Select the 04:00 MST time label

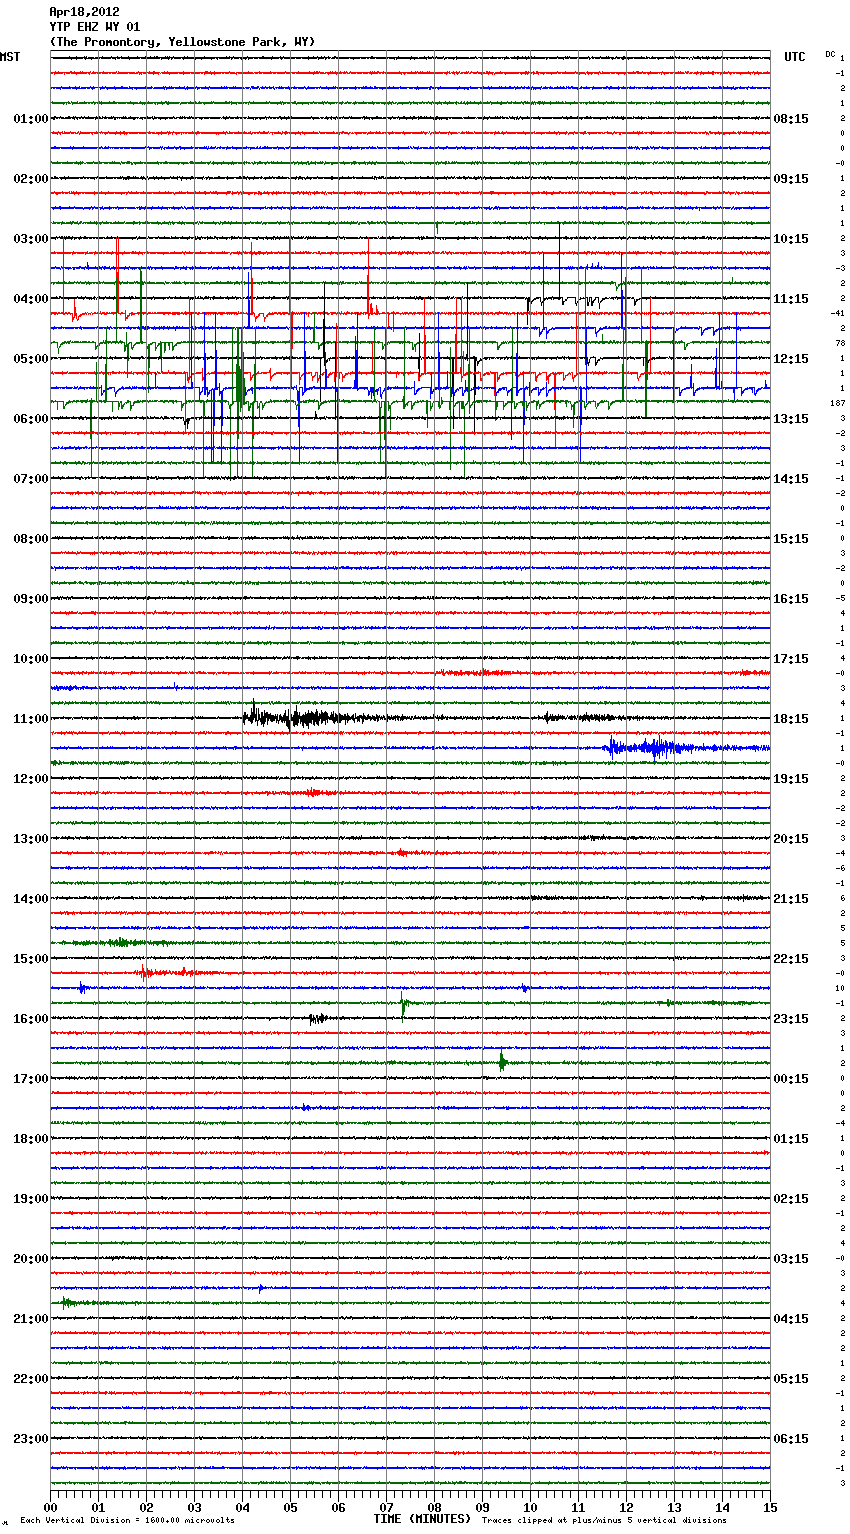pyautogui.click(x=30, y=299)
